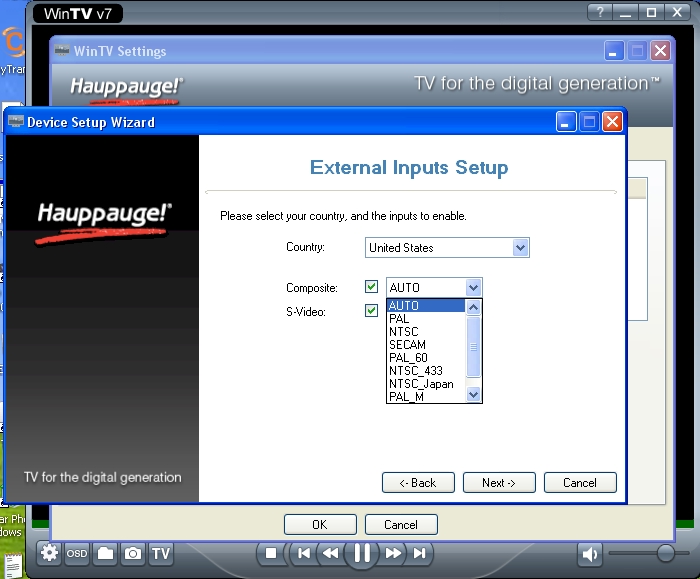Click the WinTV Settings title bar icon
This screenshot has height=579, width=700.
pos(62,50)
